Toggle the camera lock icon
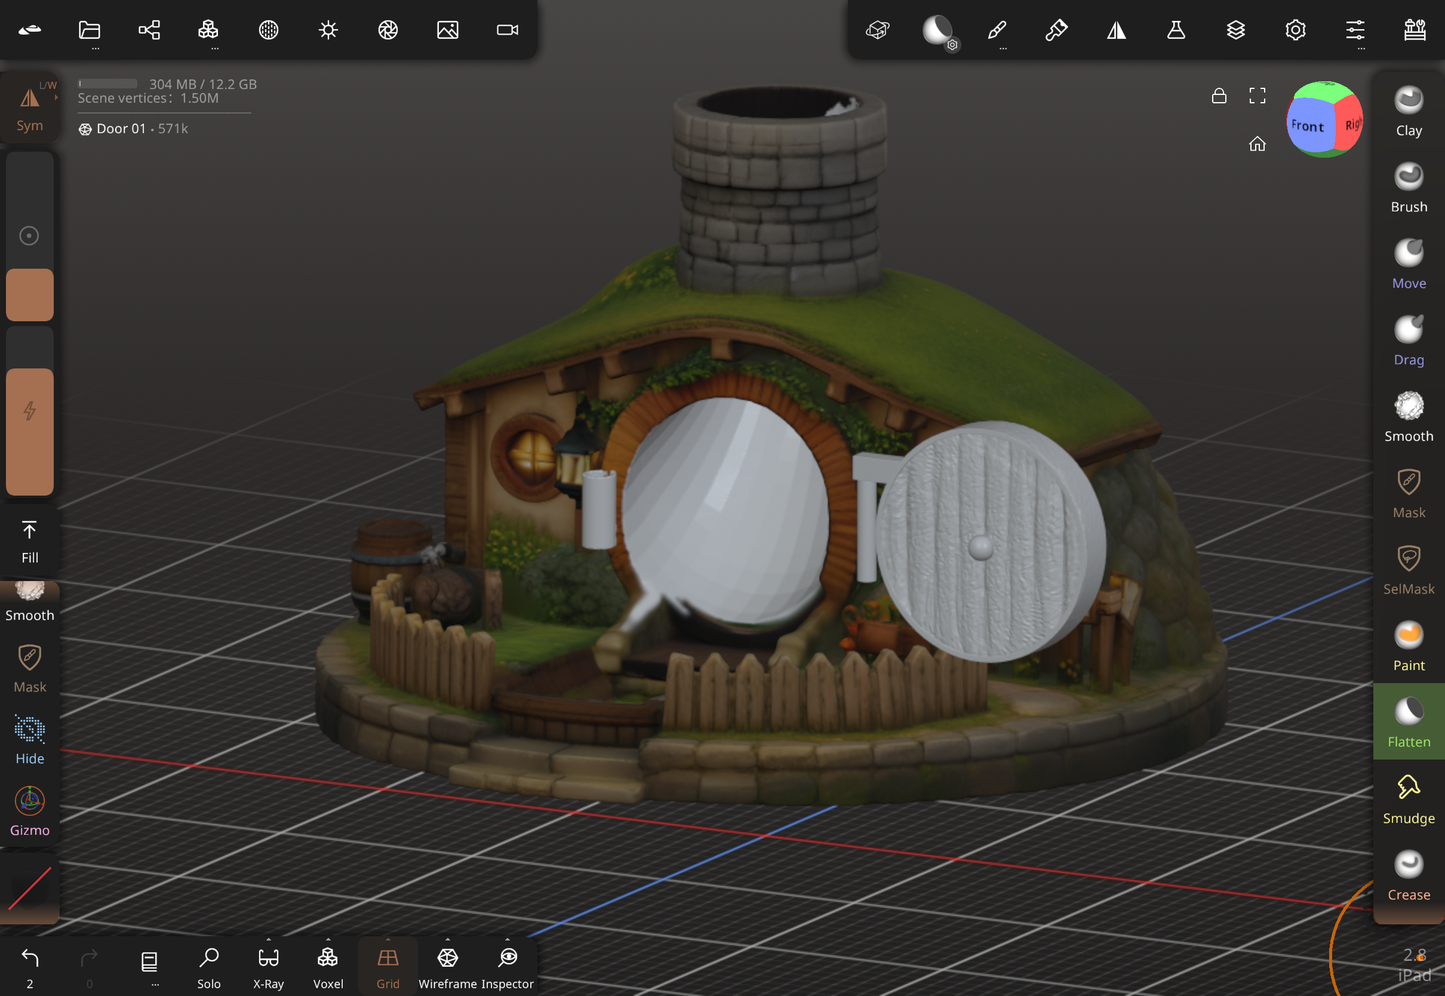 click(1219, 96)
